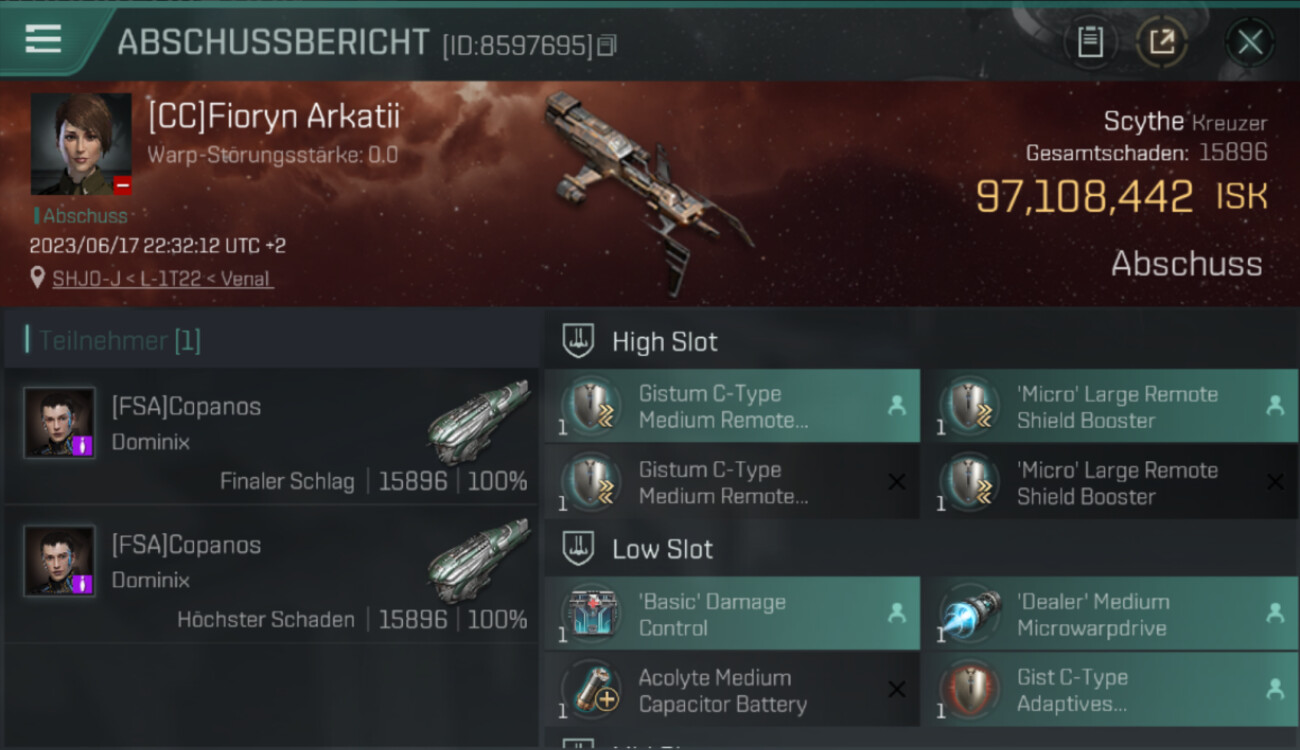Click dropped pilot marker on 'Micro' Large Remote
Screen dimensions: 1300x750
[x=1275, y=405]
